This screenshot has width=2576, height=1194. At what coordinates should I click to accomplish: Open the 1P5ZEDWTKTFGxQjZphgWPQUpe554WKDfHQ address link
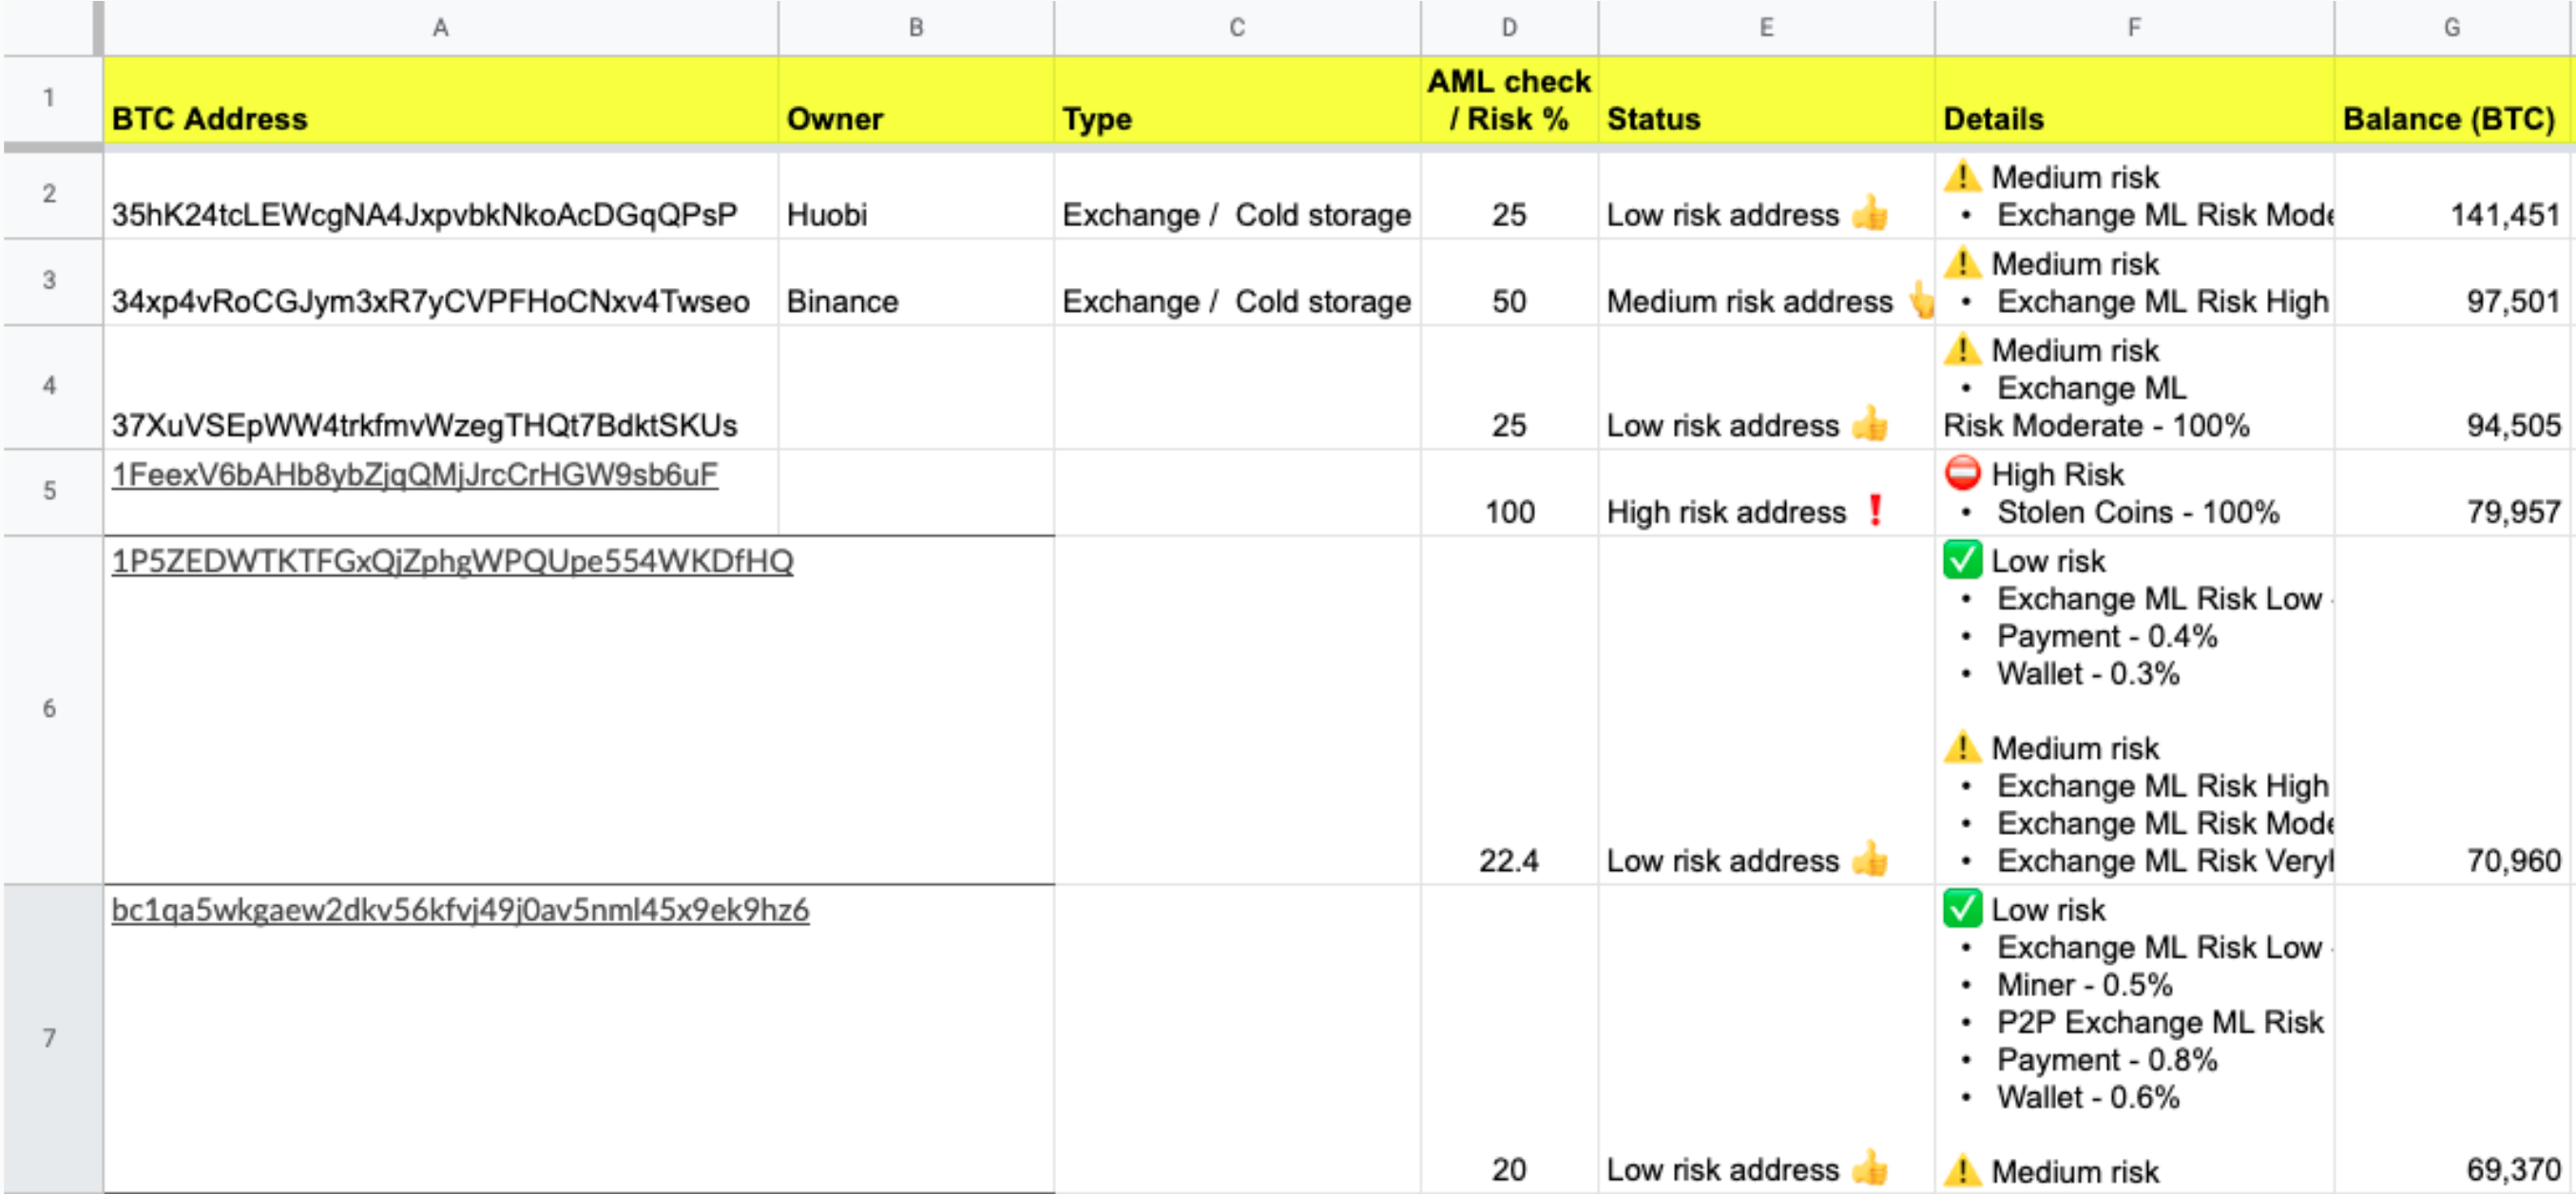point(452,561)
